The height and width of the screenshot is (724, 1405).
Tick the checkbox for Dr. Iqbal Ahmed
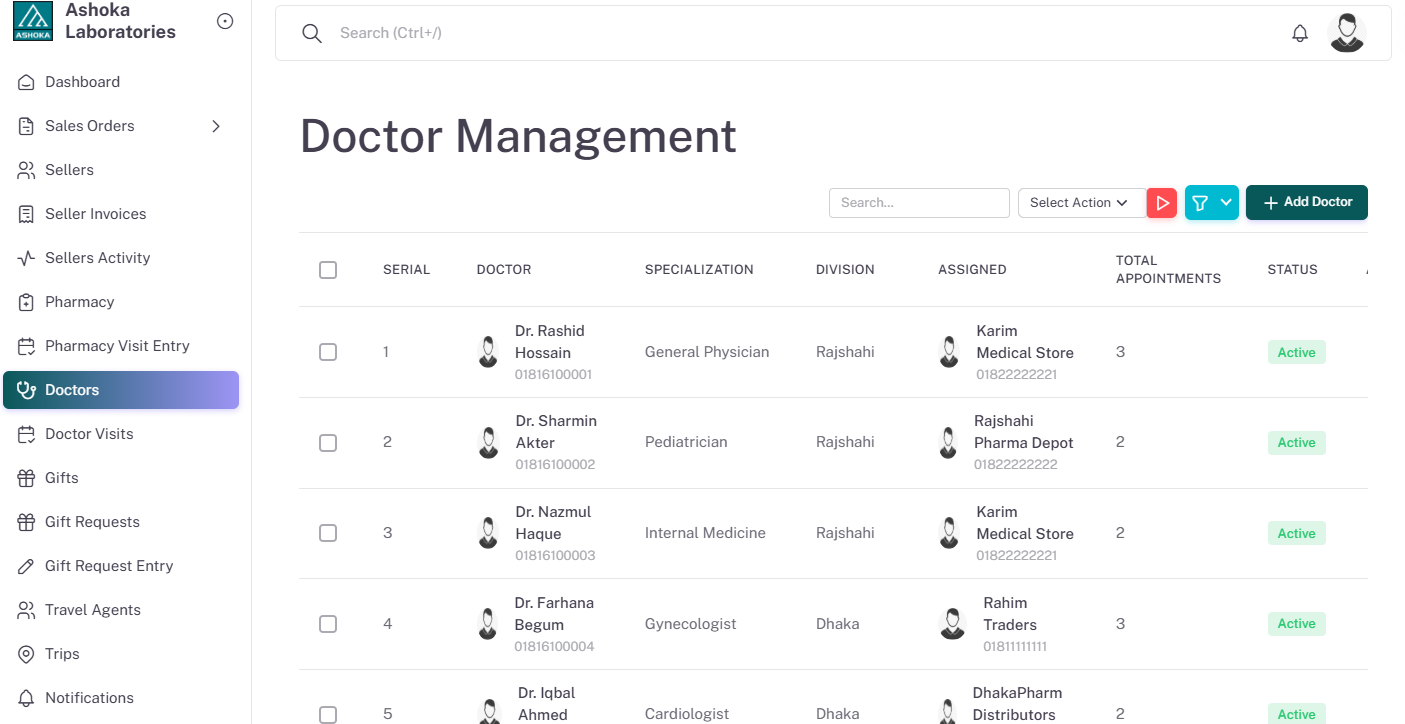pyautogui.click(x=328, y=715)
